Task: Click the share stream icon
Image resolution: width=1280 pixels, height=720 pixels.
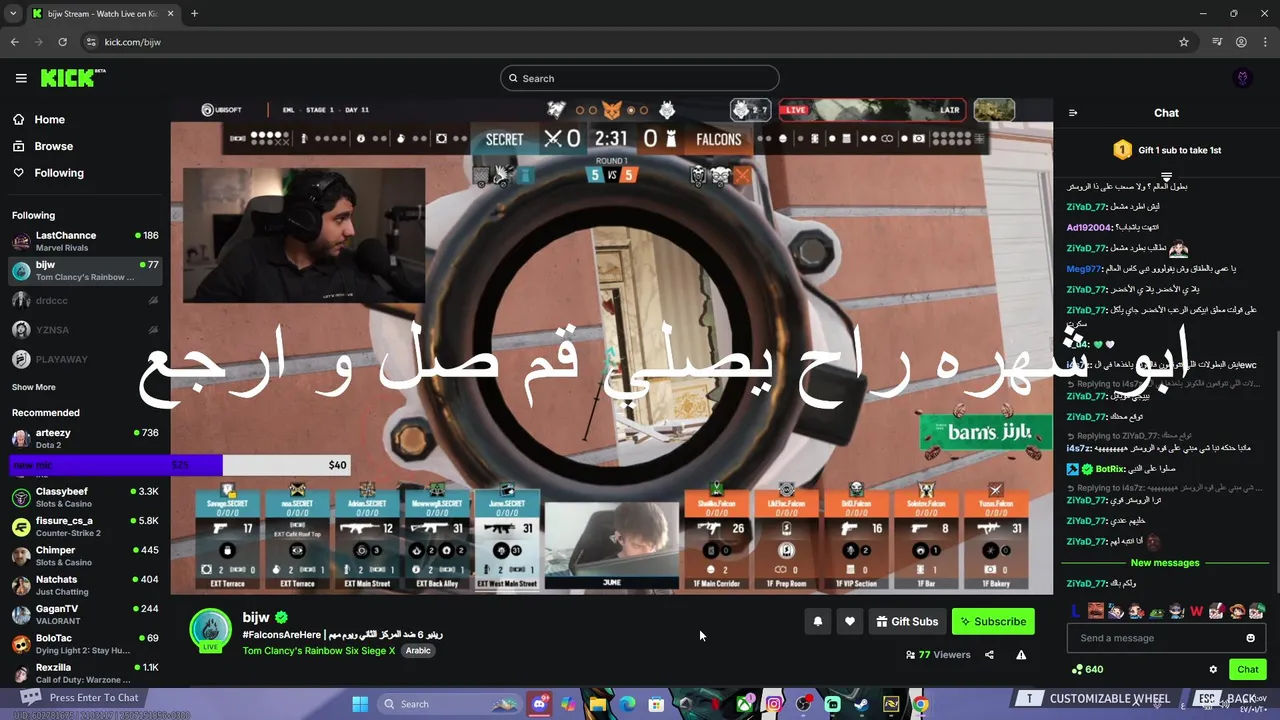Action: tap(989, 655)
